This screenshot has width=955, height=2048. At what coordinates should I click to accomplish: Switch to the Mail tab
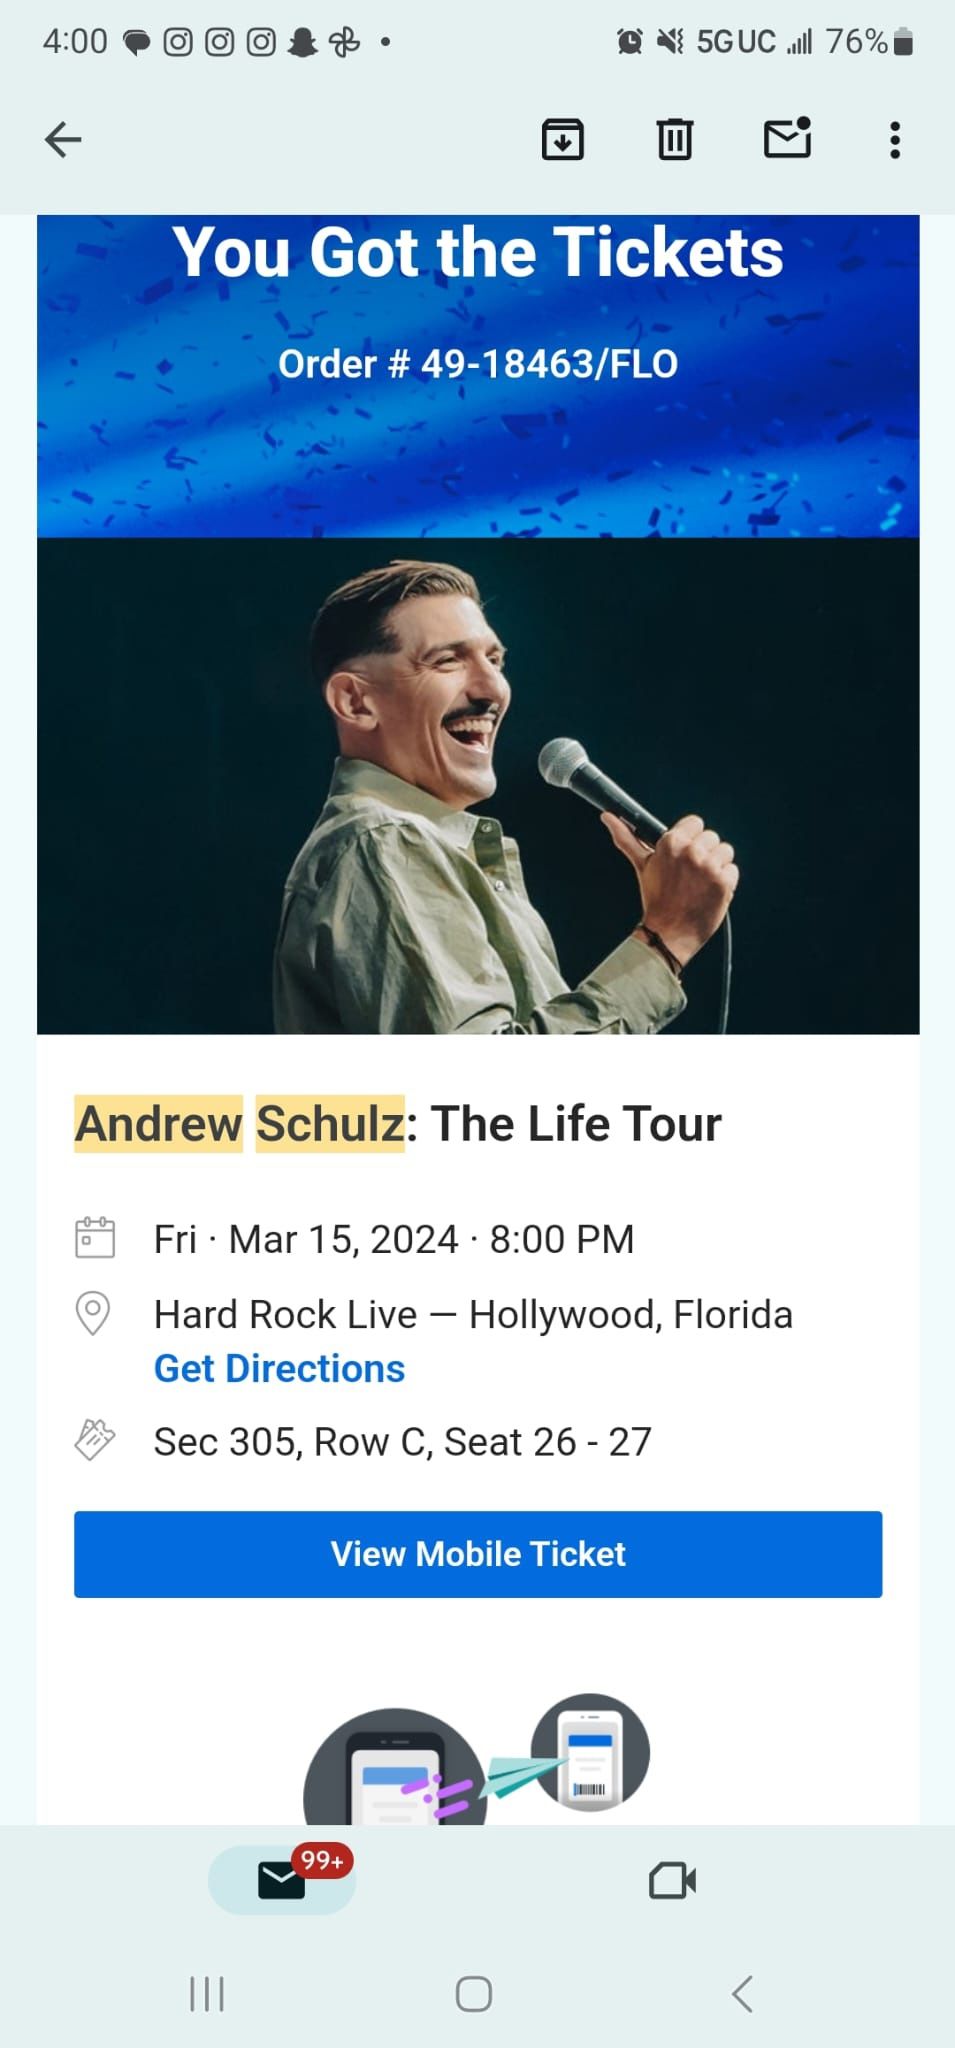click(282, 1880)
